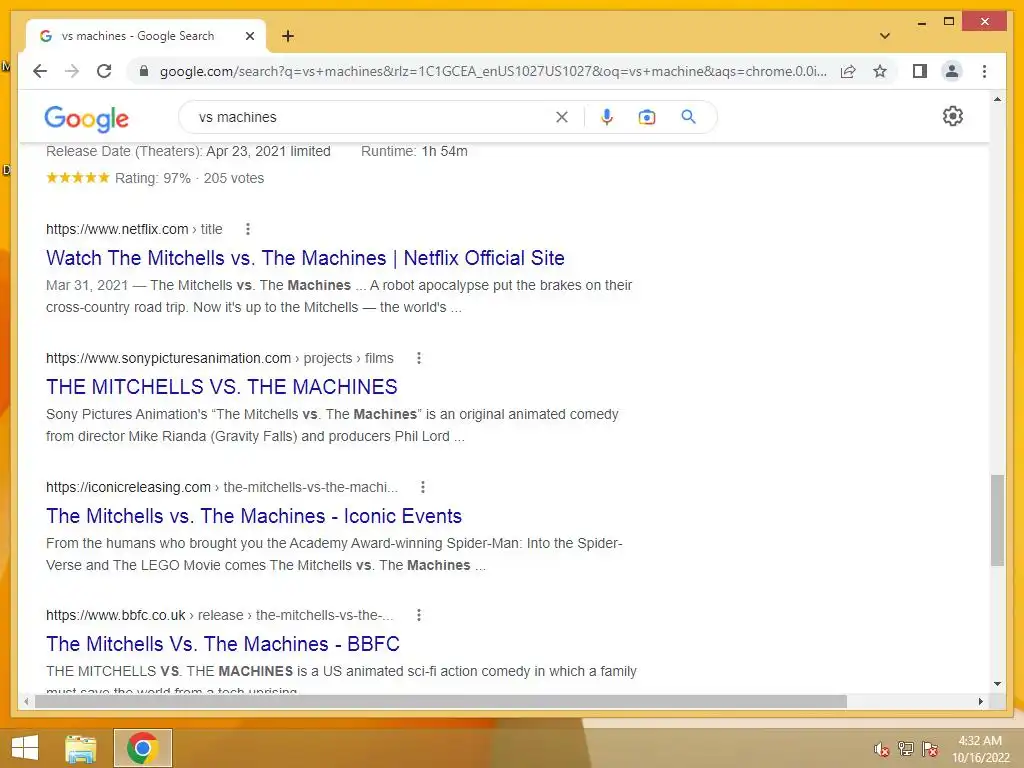Open a new browser tab
The image size is (1024, 768).
click(x=288, y=36)
